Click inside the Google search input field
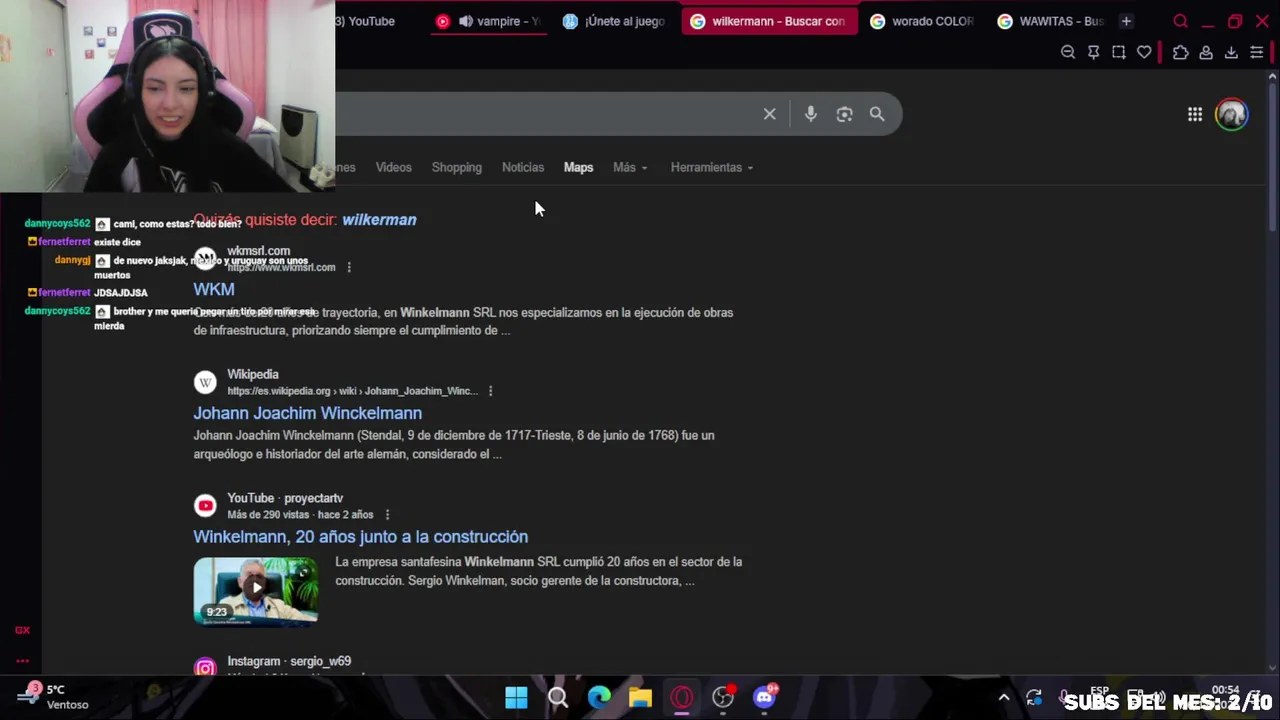 pyautogui.click(x=545, y=114)
